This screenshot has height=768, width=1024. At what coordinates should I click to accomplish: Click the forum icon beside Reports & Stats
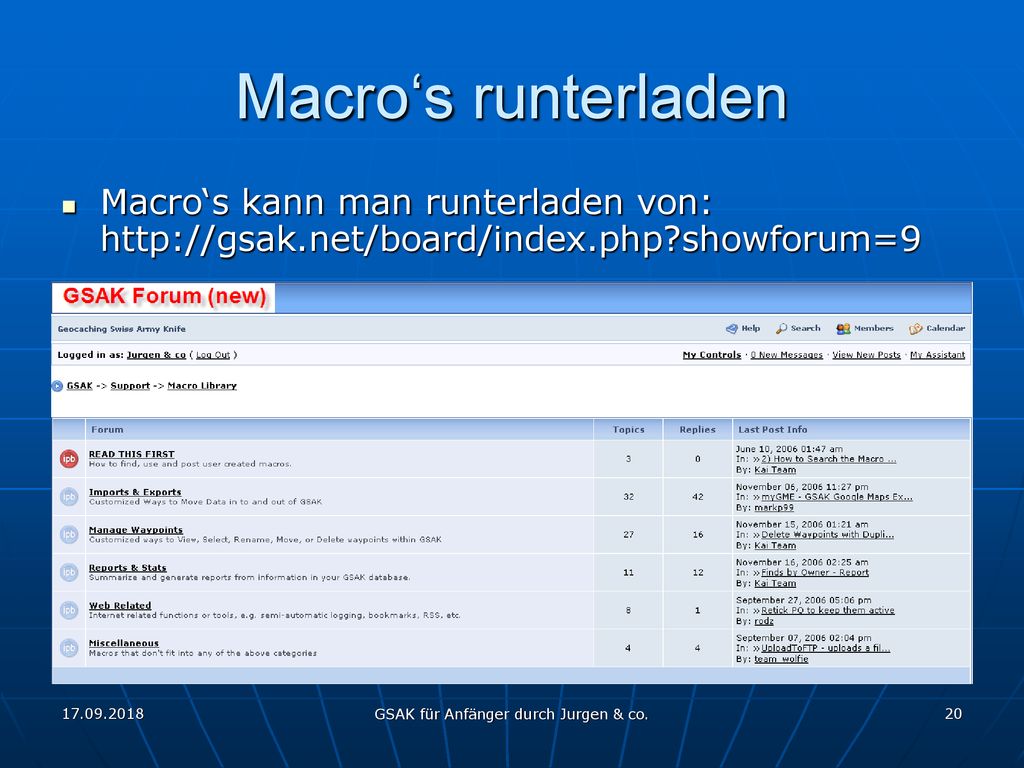pos(69,572)
